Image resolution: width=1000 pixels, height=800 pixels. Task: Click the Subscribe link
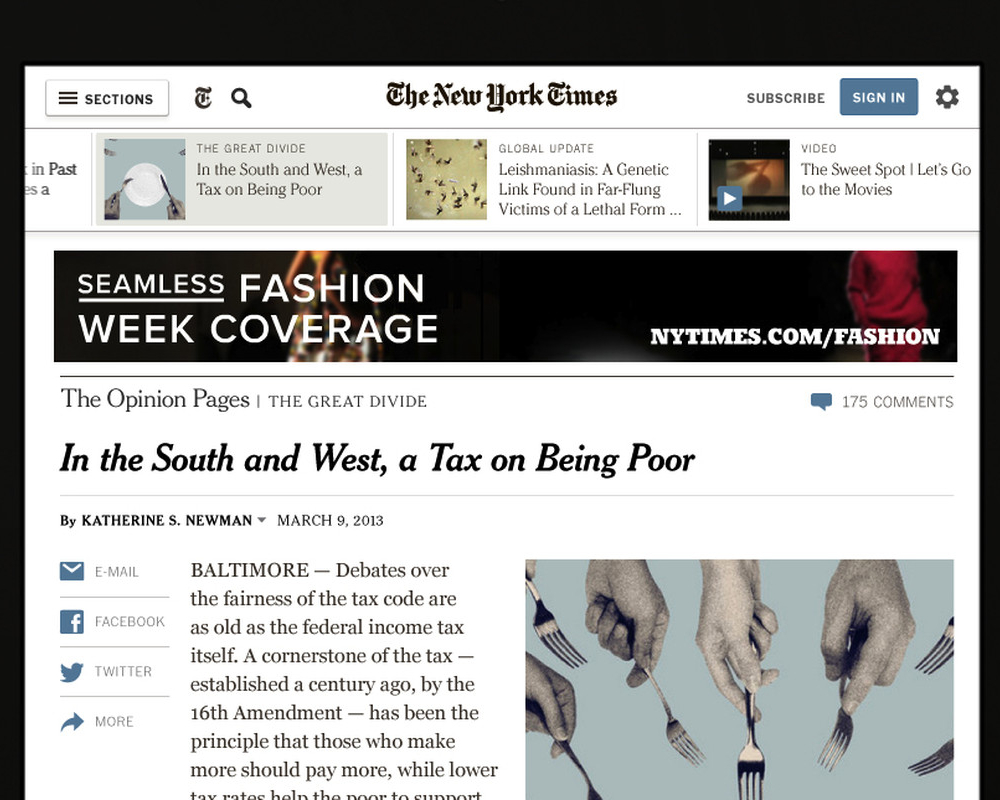point(786,98)
